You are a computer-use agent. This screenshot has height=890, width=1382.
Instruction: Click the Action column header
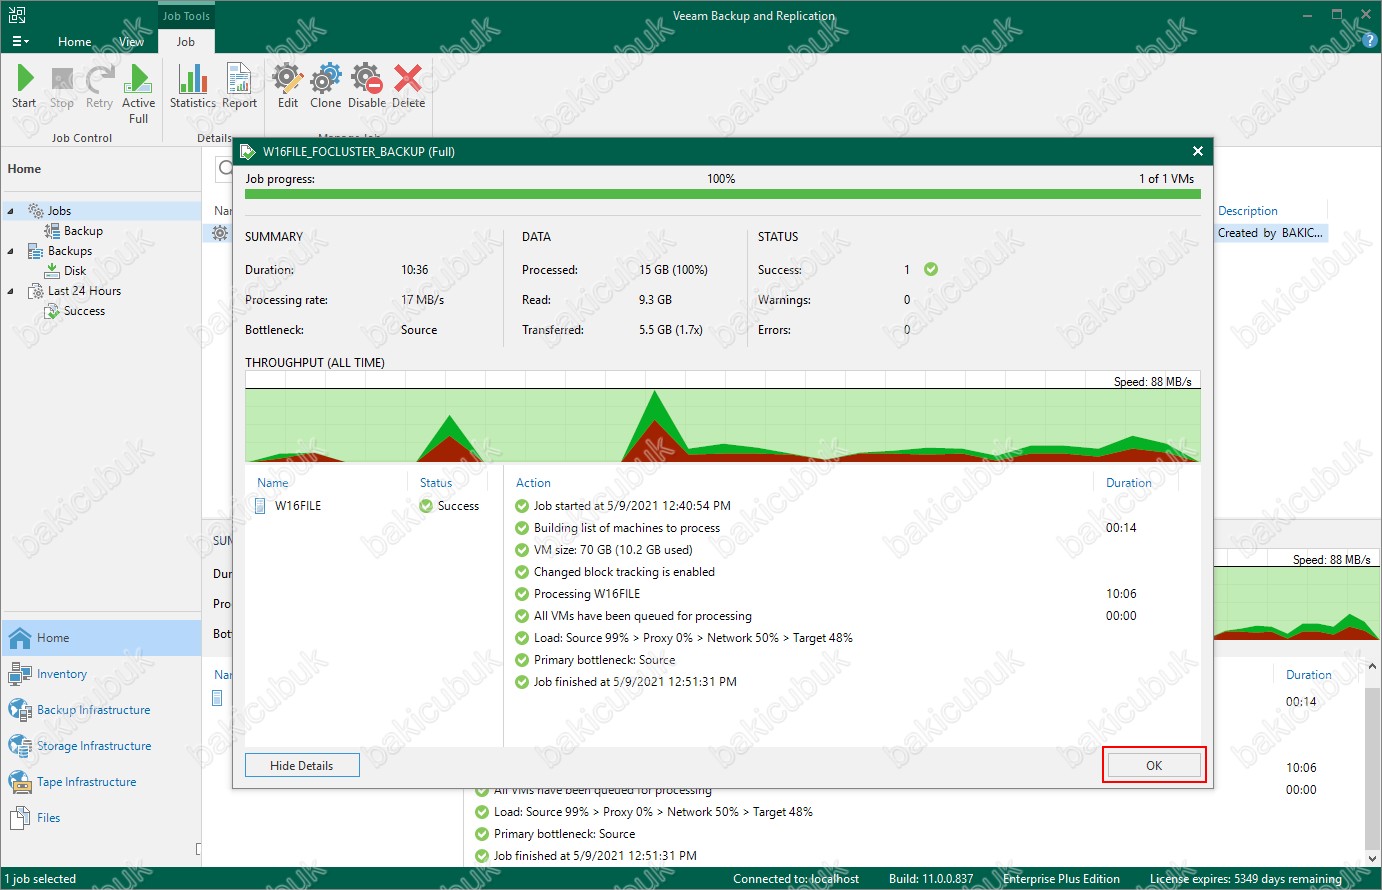click(533, 483)
